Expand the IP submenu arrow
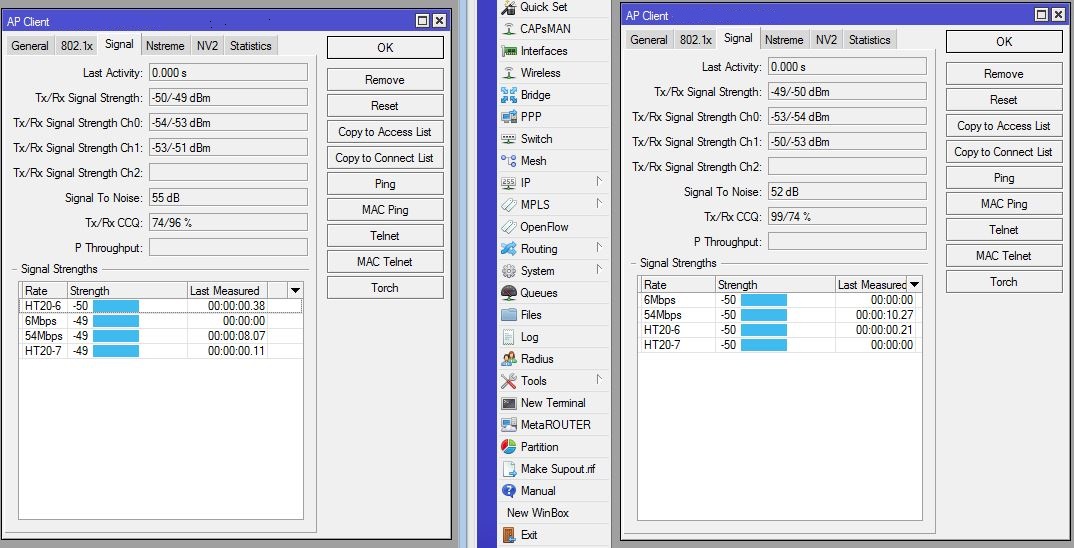The width and height of the screenshot is (1074, 548). pos(599,182)
